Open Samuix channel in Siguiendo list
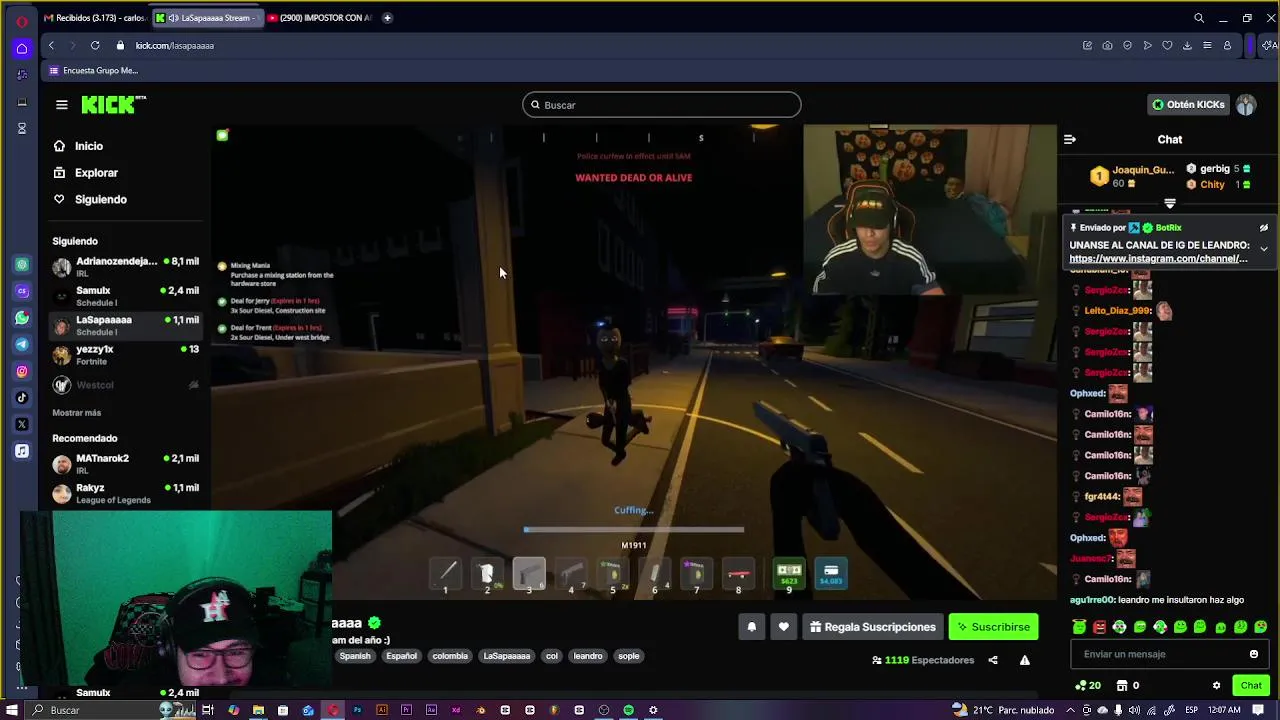Image resolution: width=1280 pixels, height=720 pixels. pyautogui.click(x=125, y=296)
